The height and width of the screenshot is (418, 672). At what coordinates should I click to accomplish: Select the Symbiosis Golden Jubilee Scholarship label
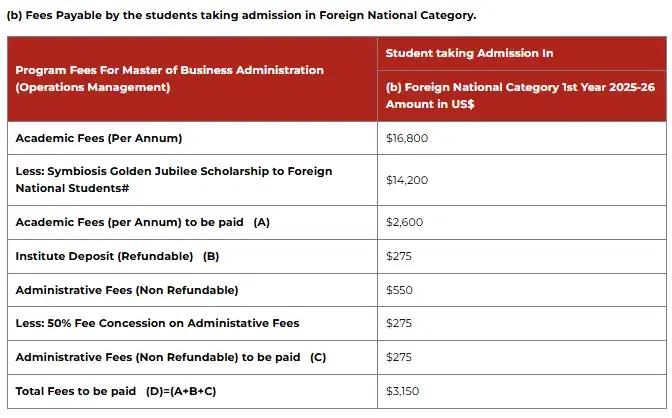click(x=173, y=179)
